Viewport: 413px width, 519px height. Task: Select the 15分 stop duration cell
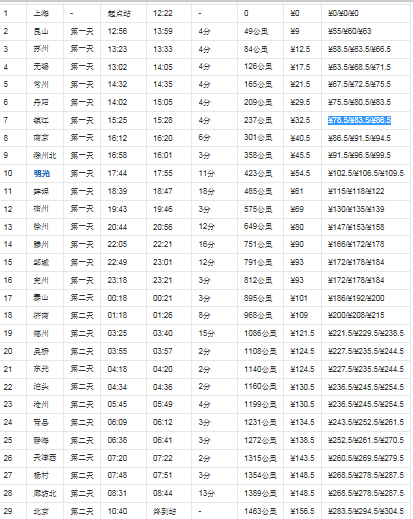(207, 333)
